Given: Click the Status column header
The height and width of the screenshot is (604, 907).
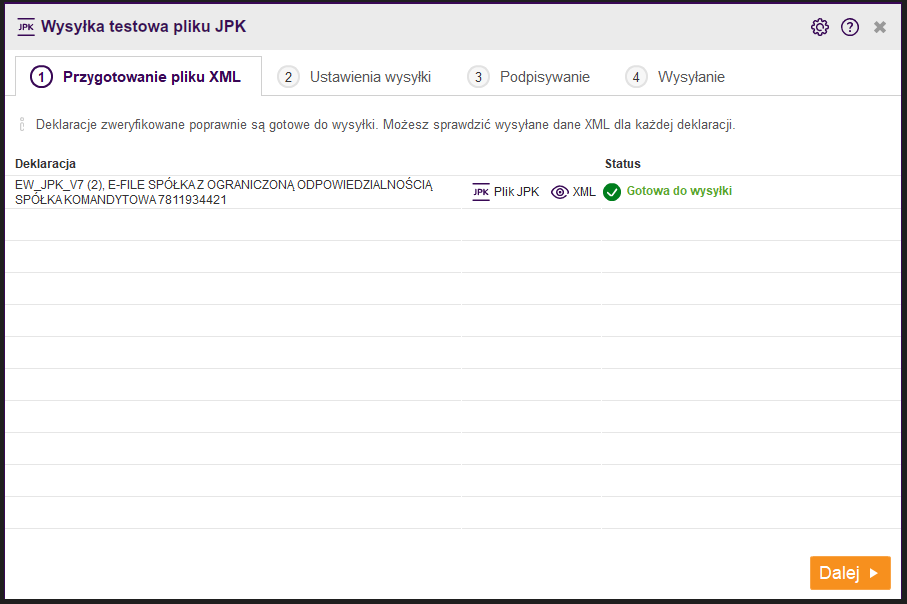Looking at the screenshot, I should tap(622, 164).
